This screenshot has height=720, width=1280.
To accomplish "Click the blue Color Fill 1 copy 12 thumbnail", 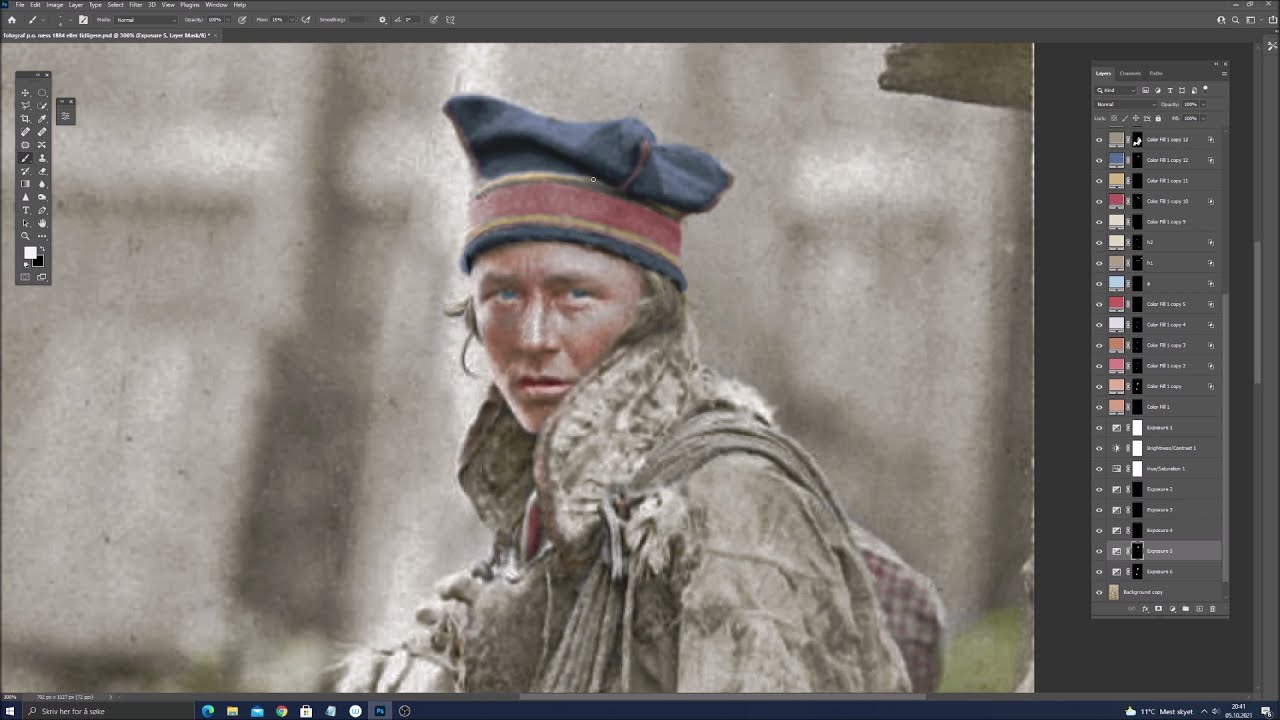I will pos(1116,160).
